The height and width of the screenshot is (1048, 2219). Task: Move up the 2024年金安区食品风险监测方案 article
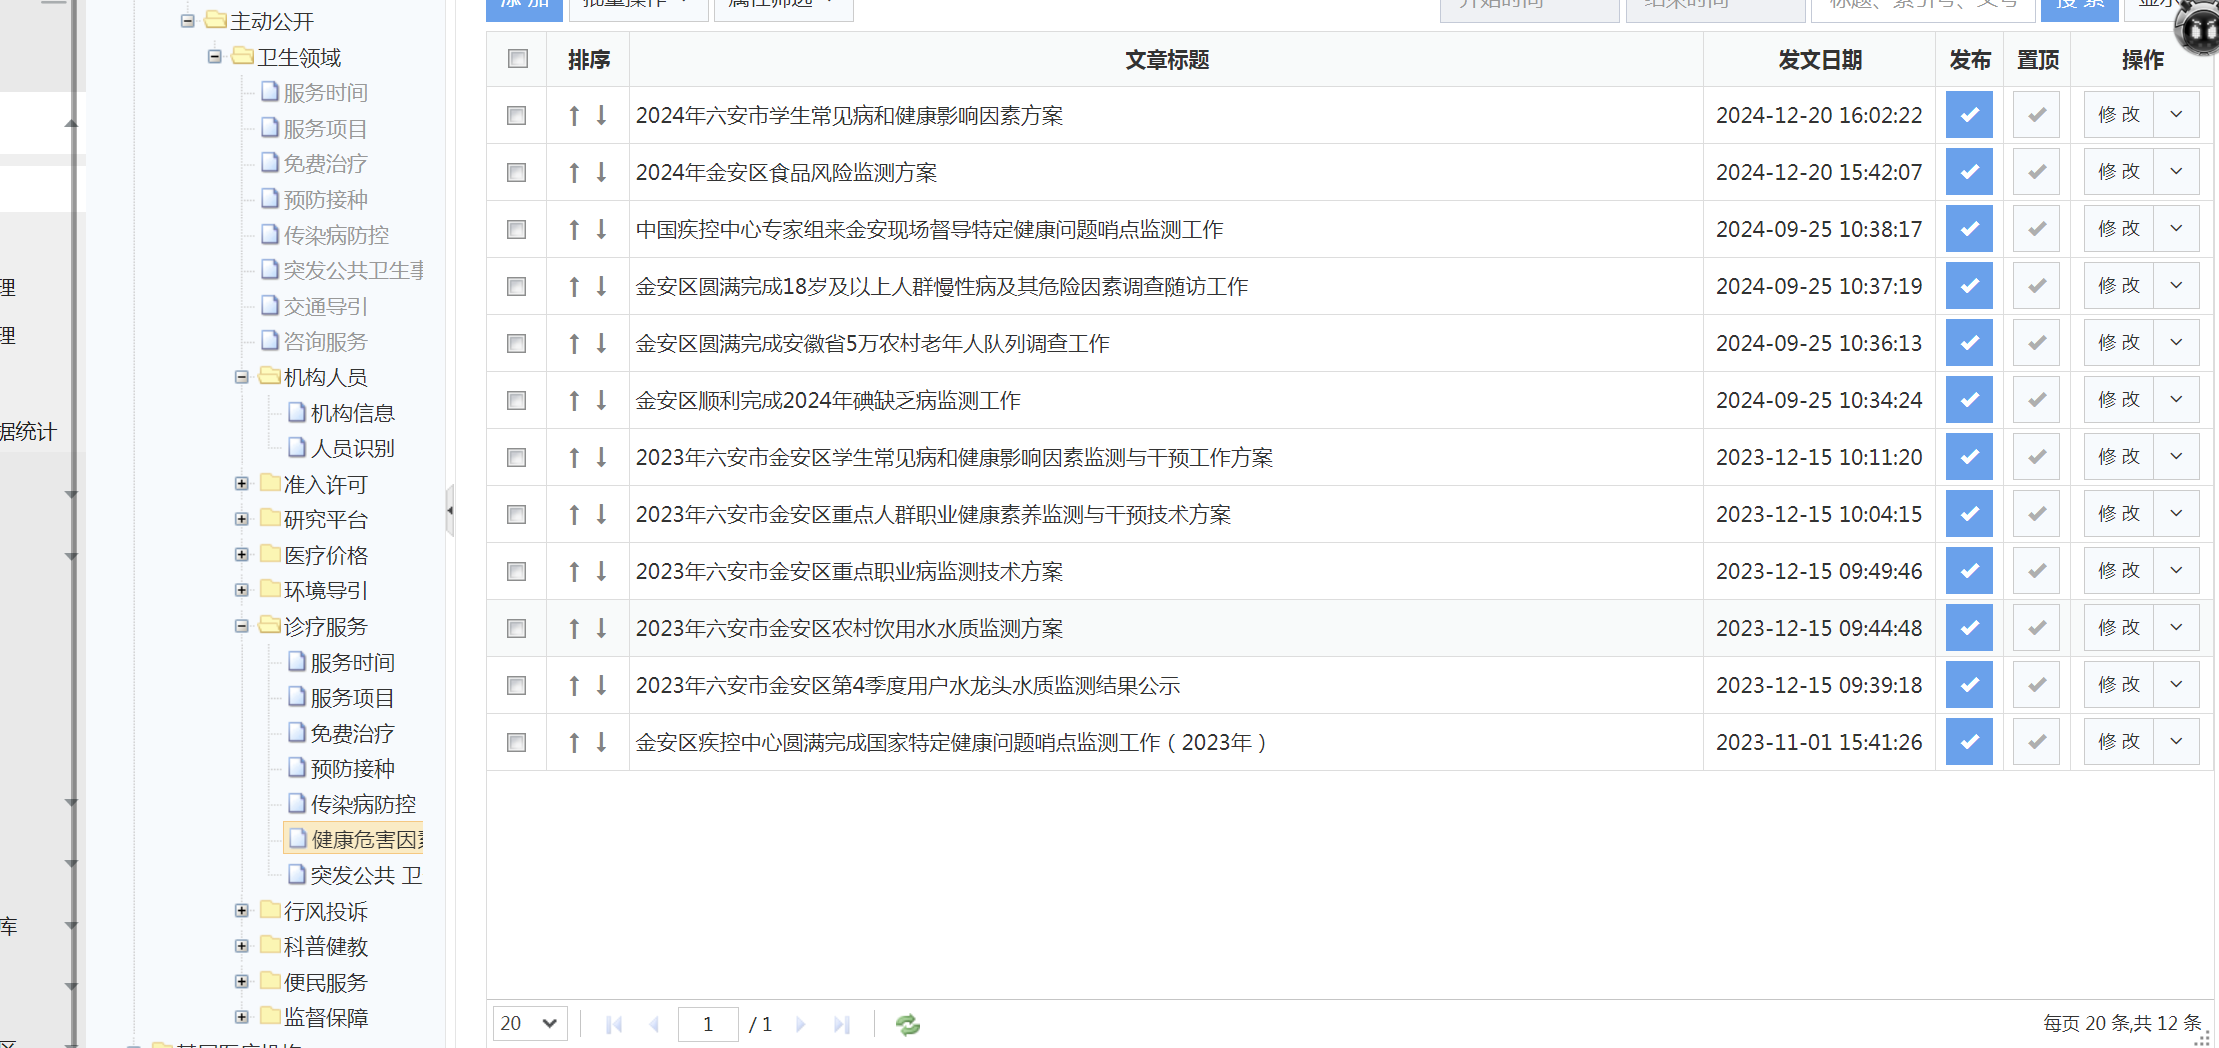[574, 173]
